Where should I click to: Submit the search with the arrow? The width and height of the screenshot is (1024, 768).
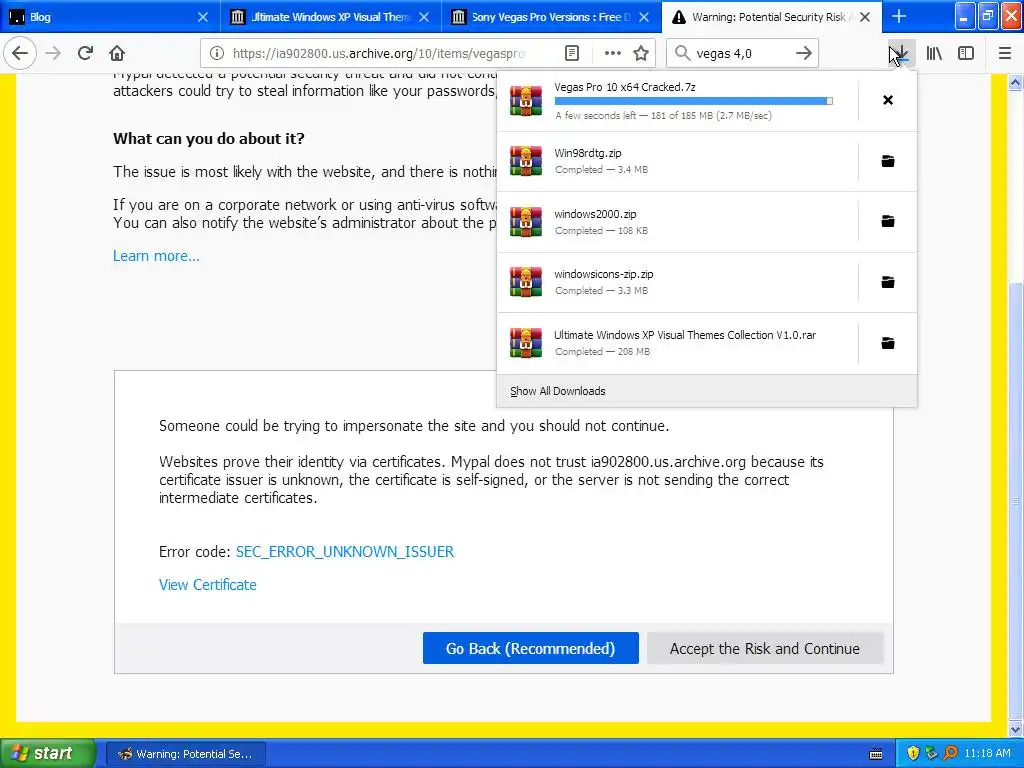point(804,54)
